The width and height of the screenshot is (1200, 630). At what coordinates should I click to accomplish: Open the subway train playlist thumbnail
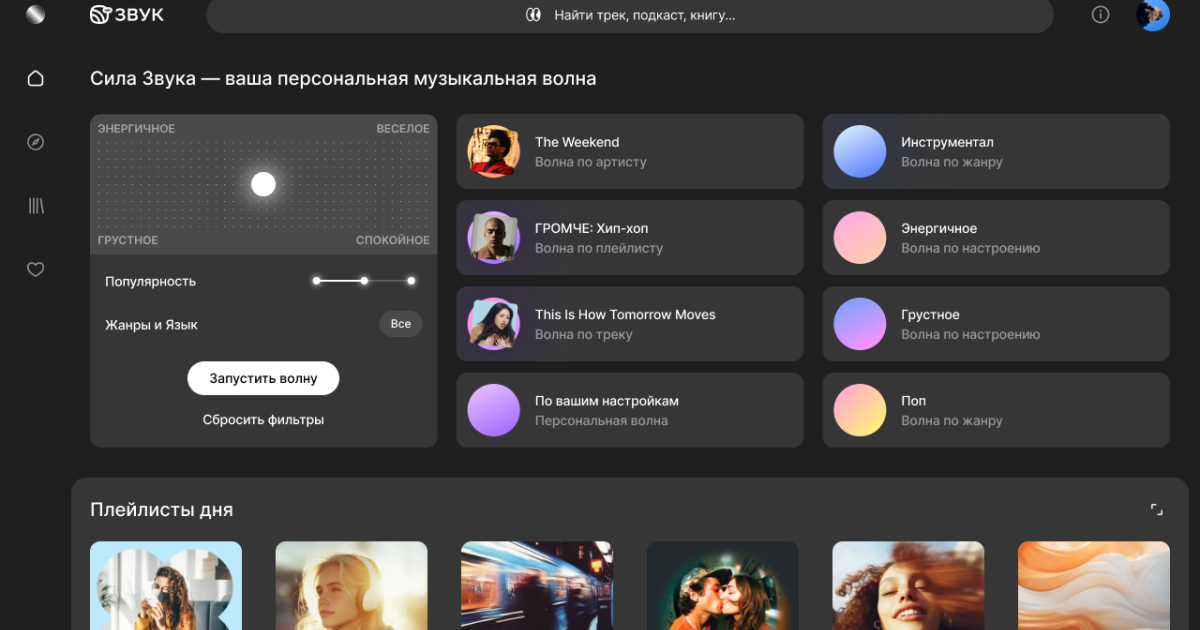click(537, 586)
